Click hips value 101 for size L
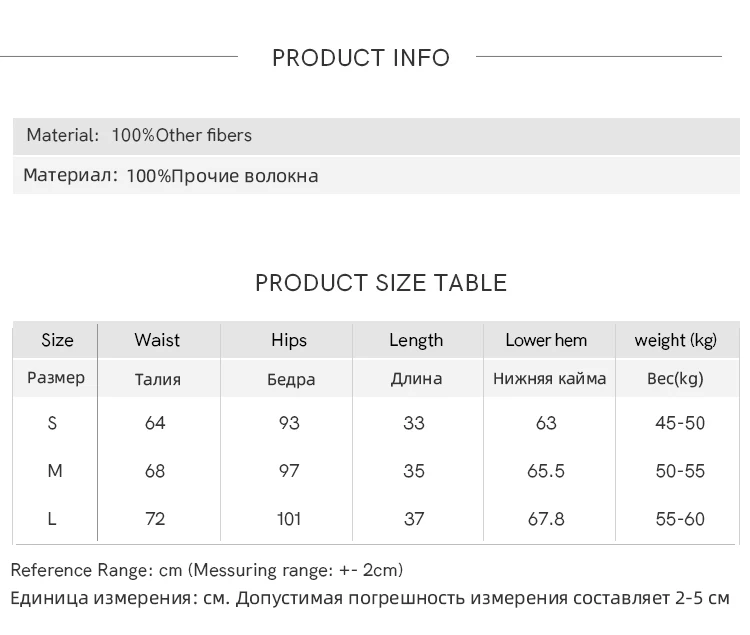The image size is (750, 635). coord(289,519)
